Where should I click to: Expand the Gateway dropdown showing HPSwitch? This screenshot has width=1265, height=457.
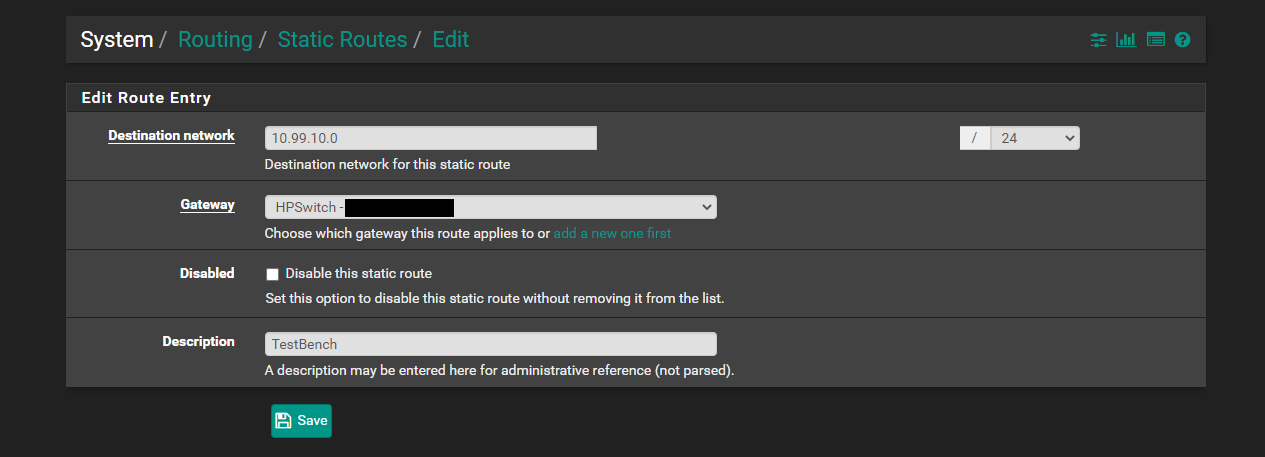pyautogui.click(x=490, y=207)
